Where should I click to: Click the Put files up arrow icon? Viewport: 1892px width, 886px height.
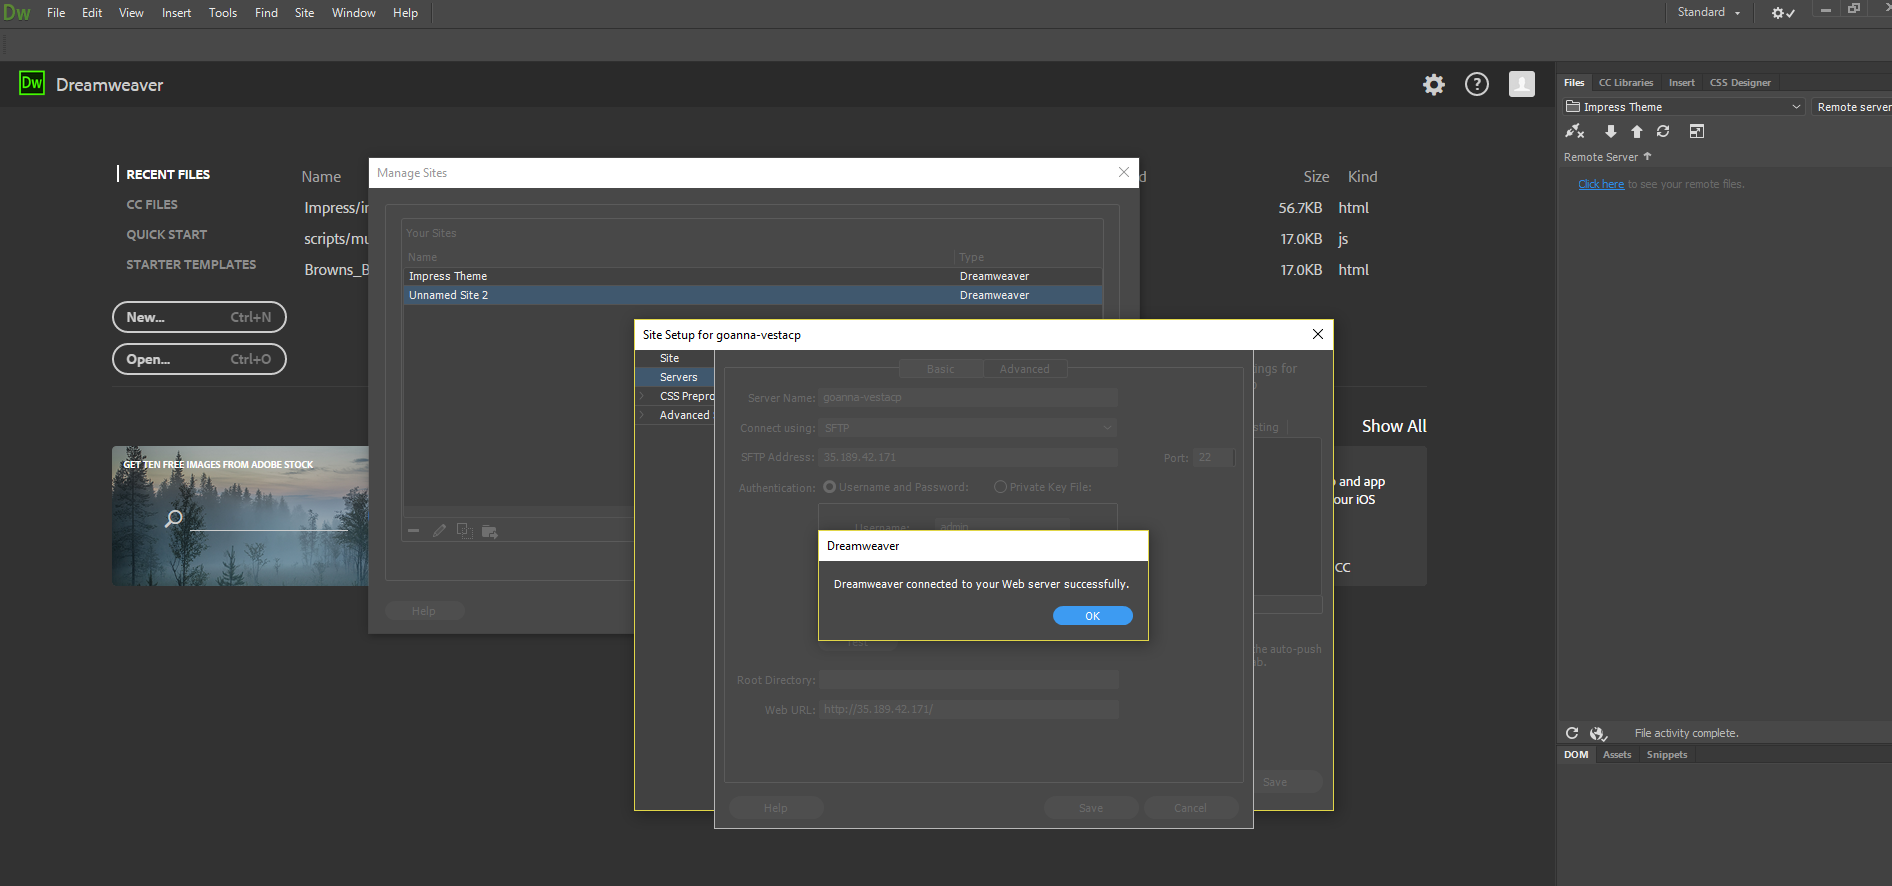click(x=1637, y=131)
